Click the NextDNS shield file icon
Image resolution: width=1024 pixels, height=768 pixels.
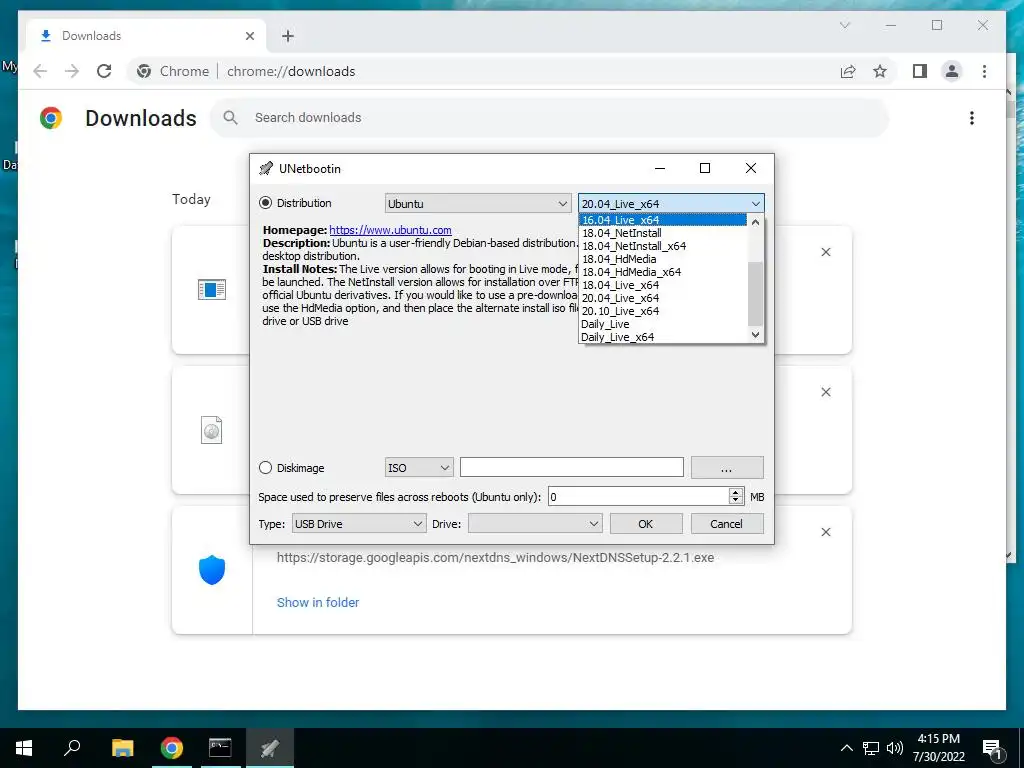point(212,570)
